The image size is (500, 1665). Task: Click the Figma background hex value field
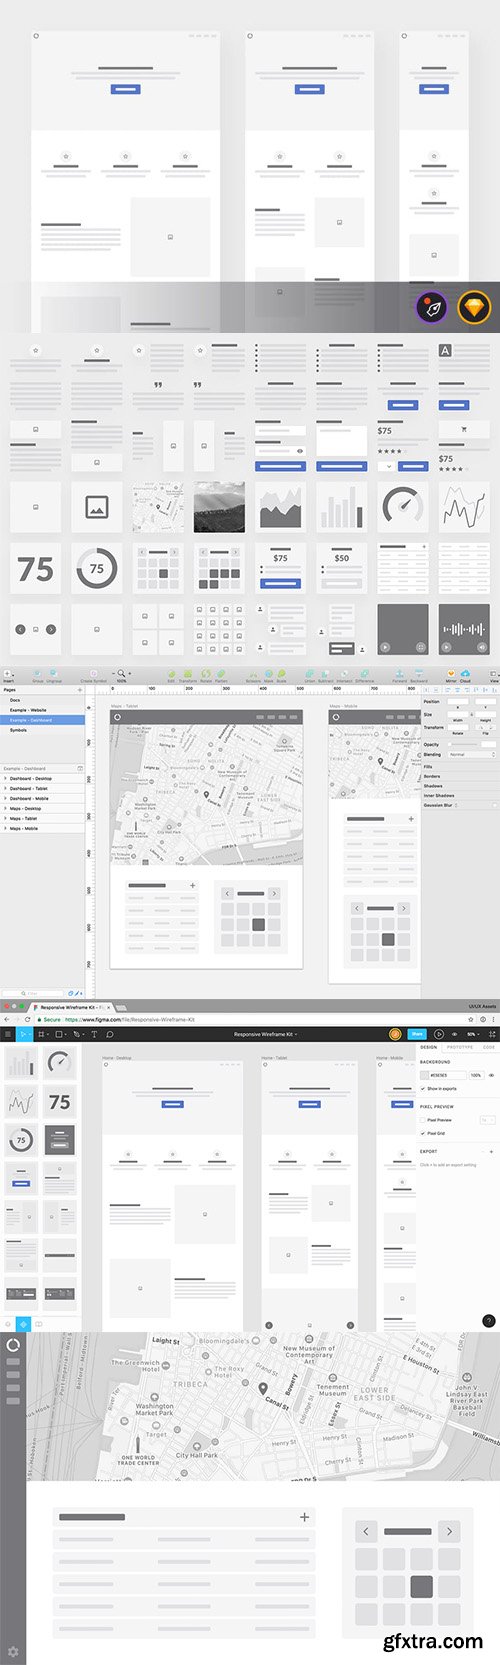(x=447, y=1075)
